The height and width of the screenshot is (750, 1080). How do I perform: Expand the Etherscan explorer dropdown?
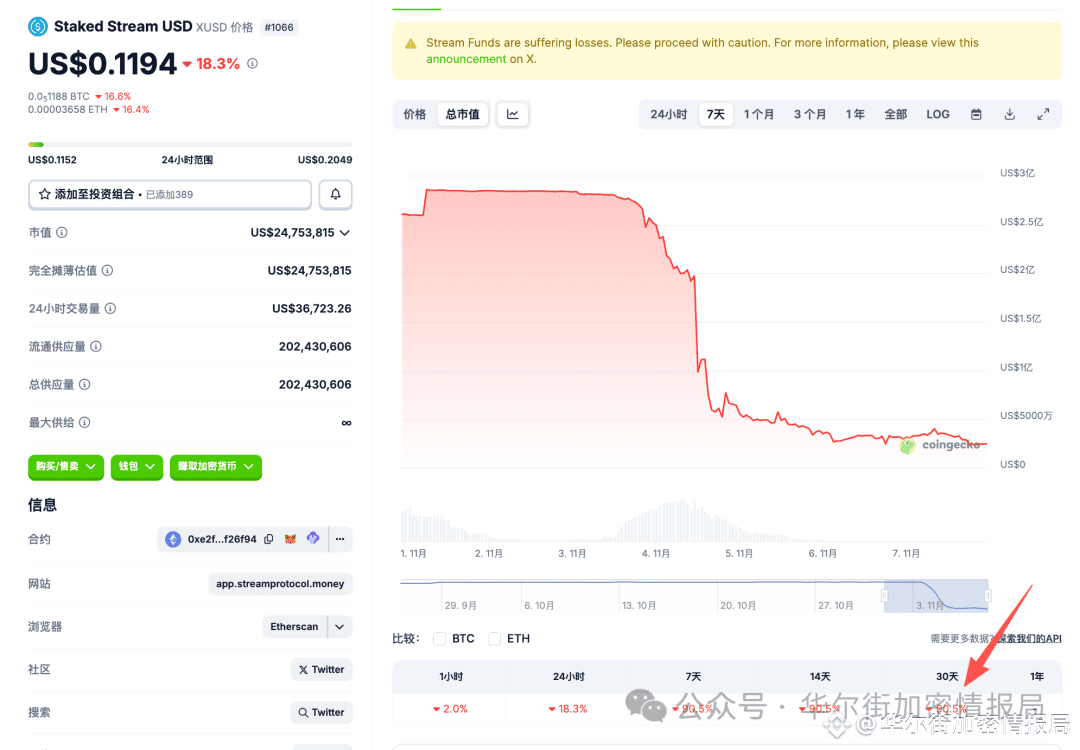(x=337, y=626)
